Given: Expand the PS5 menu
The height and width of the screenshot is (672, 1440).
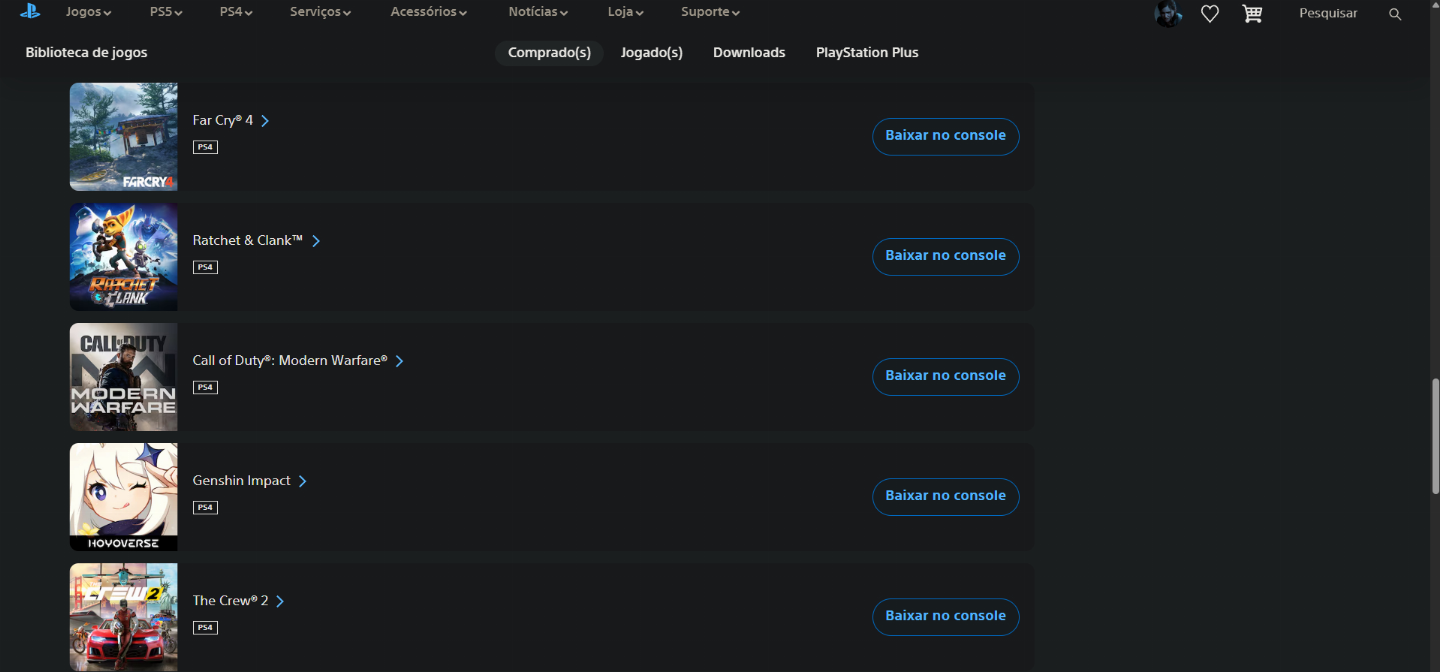Looking at the screenshot, I should pos(166,12).
